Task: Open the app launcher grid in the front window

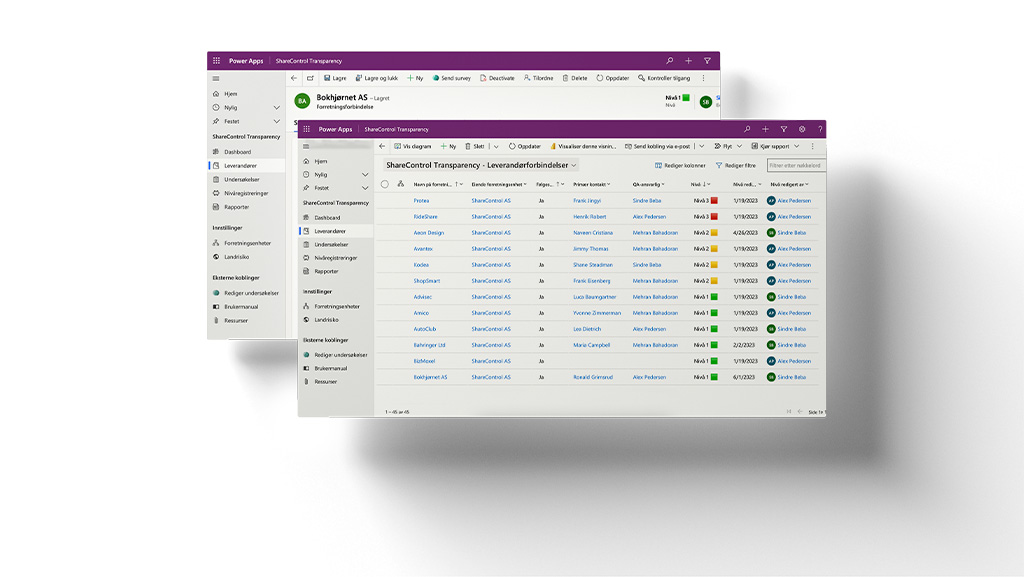Action: [306, 129]
